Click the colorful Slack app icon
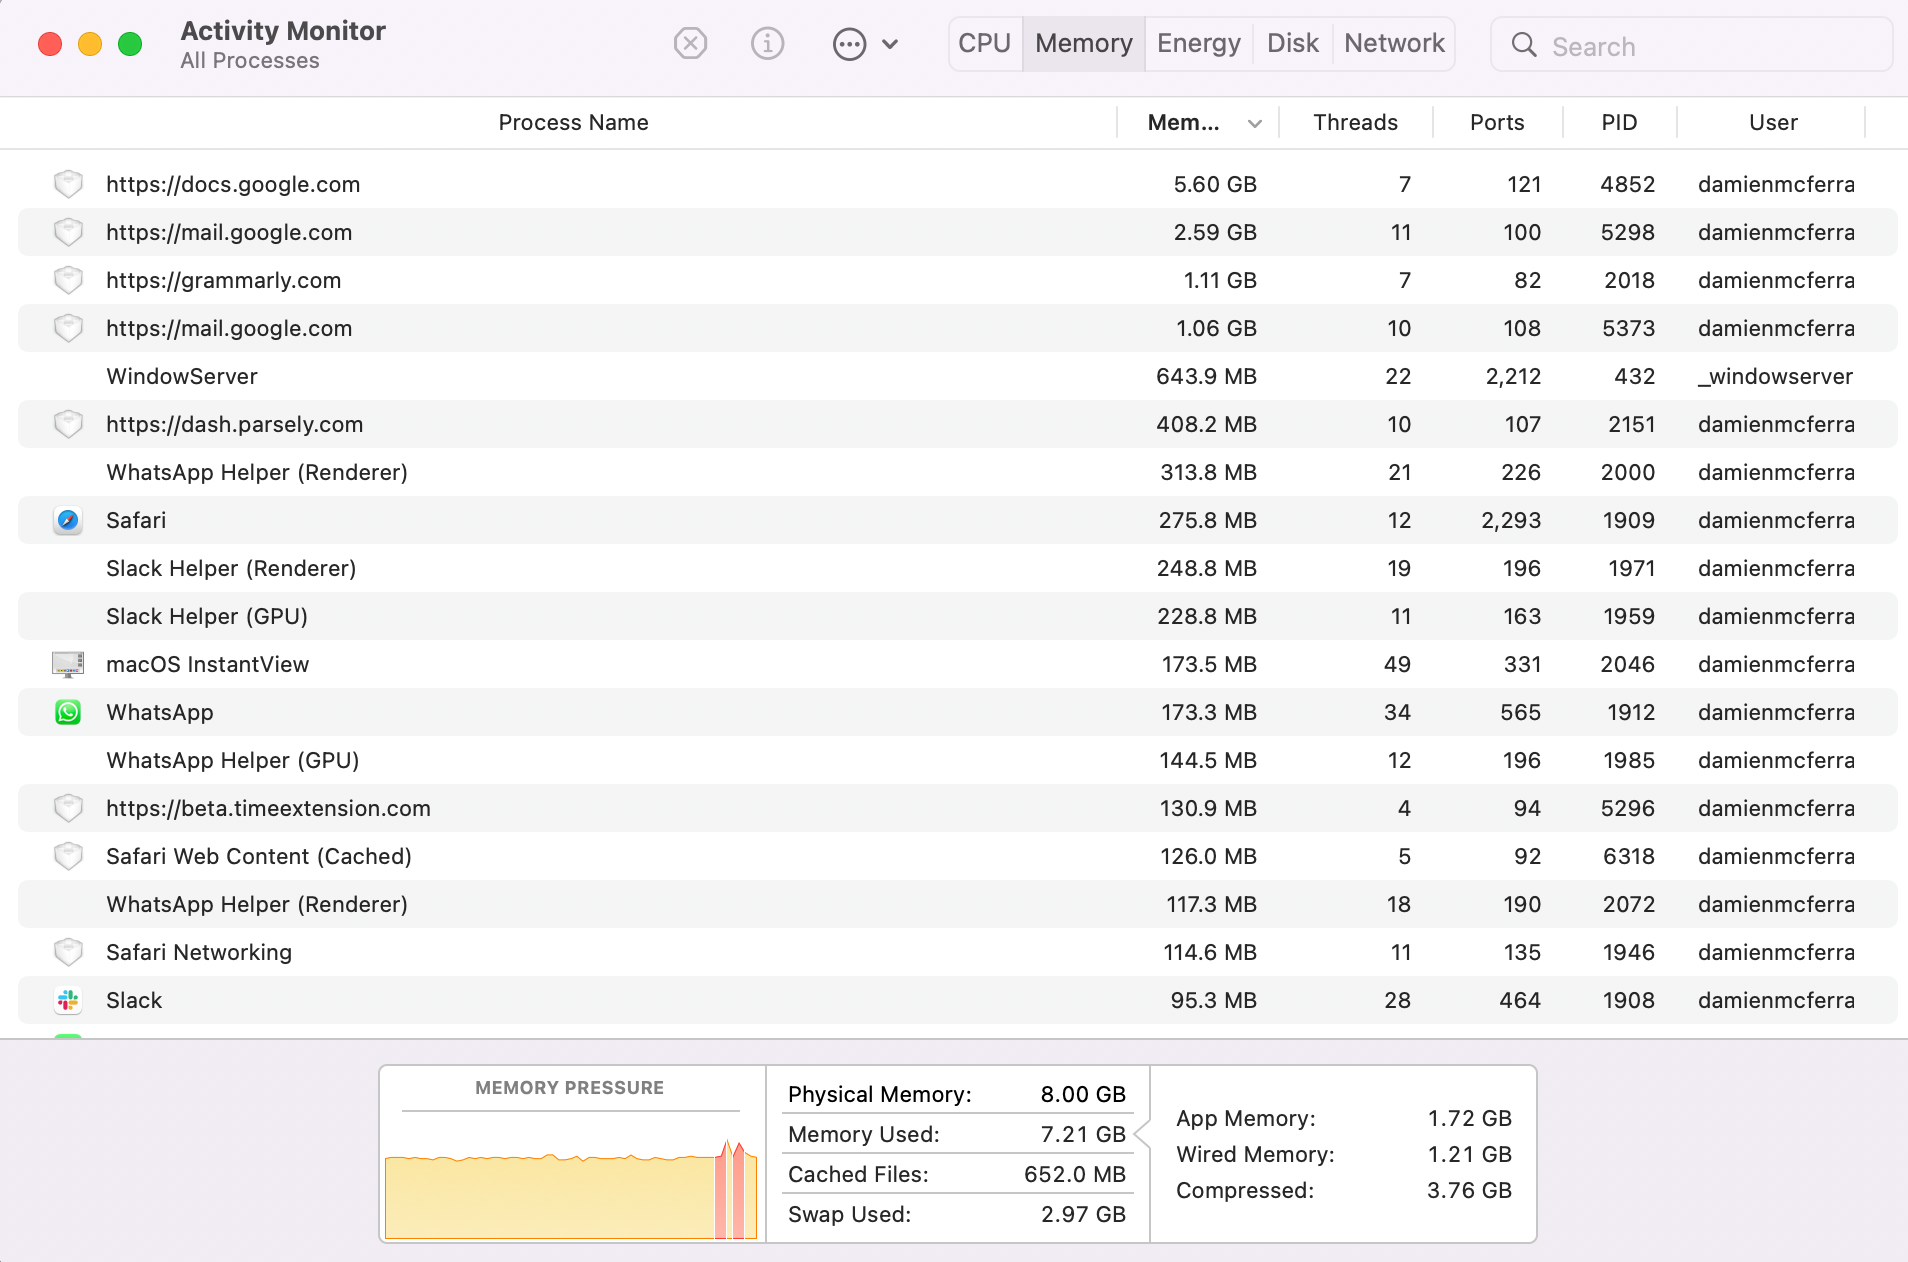The width and height of the screenshot is (1908, 1262). point(68,1000)
